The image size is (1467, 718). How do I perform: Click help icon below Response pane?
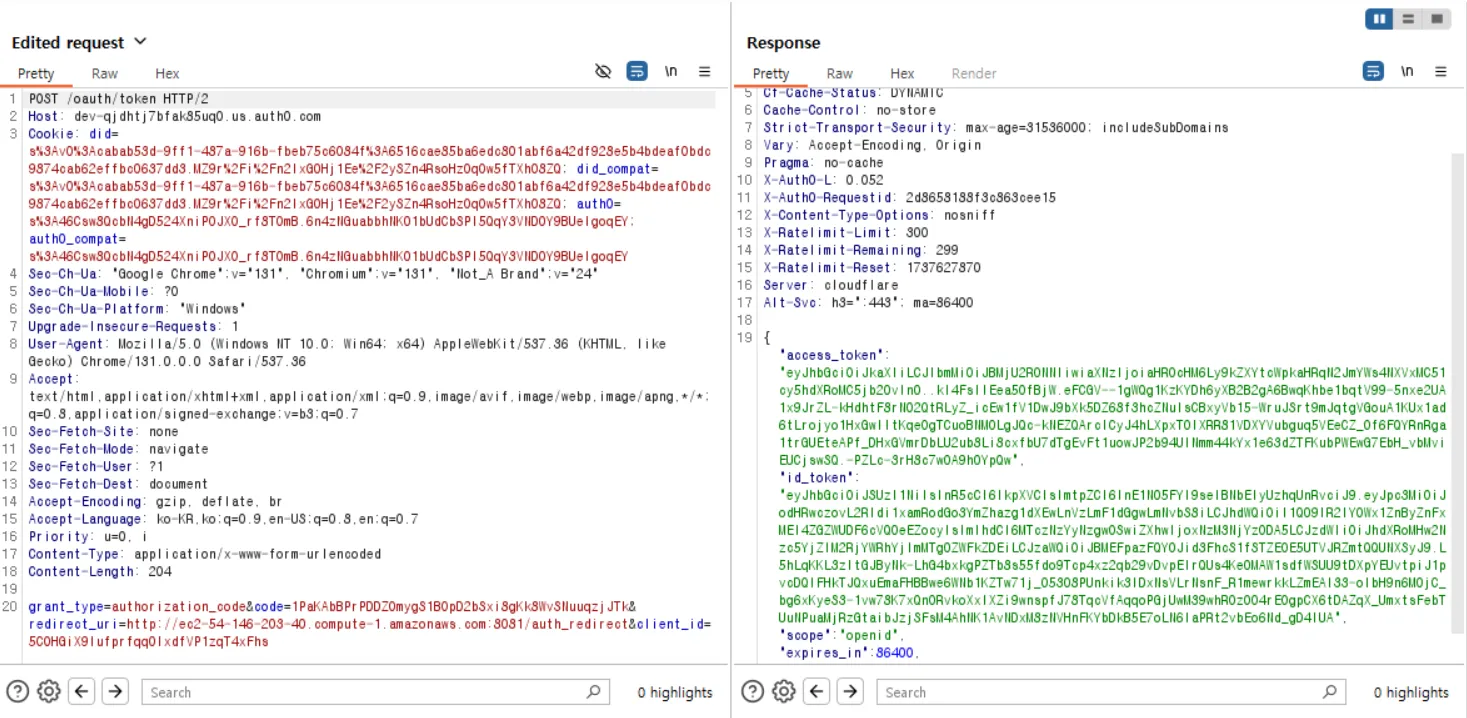click(752, 691)
